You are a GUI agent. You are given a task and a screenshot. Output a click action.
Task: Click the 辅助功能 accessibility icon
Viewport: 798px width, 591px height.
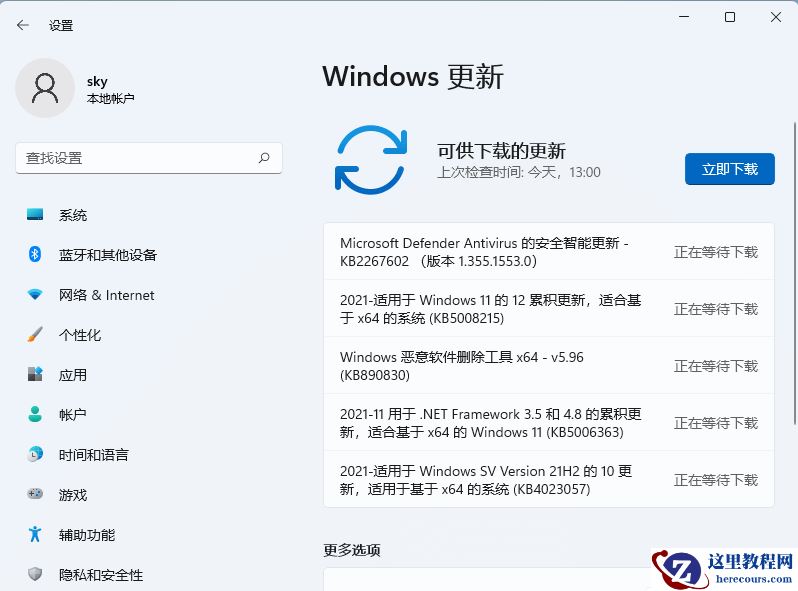tap(35, 534)
